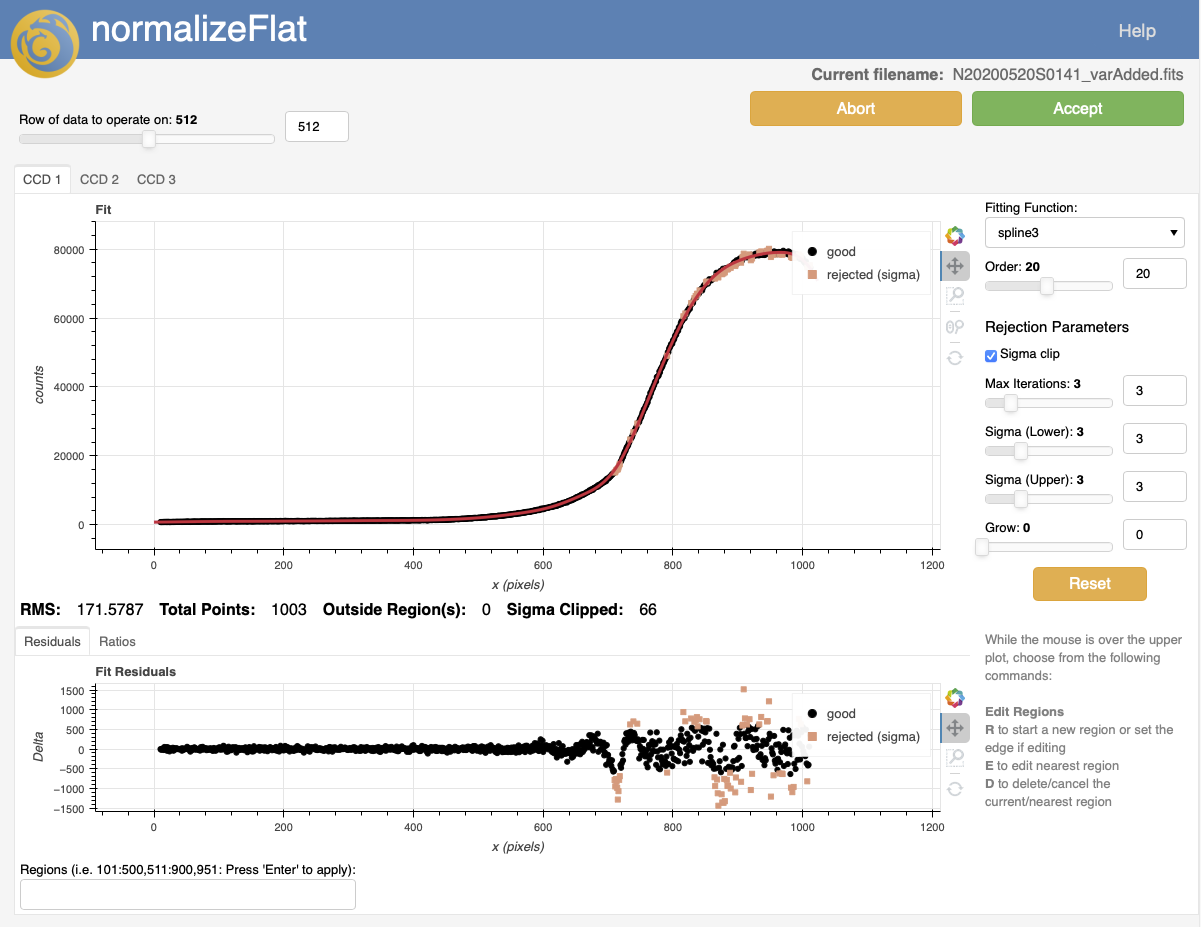Click the Reset parameters button

point(1090,583)
